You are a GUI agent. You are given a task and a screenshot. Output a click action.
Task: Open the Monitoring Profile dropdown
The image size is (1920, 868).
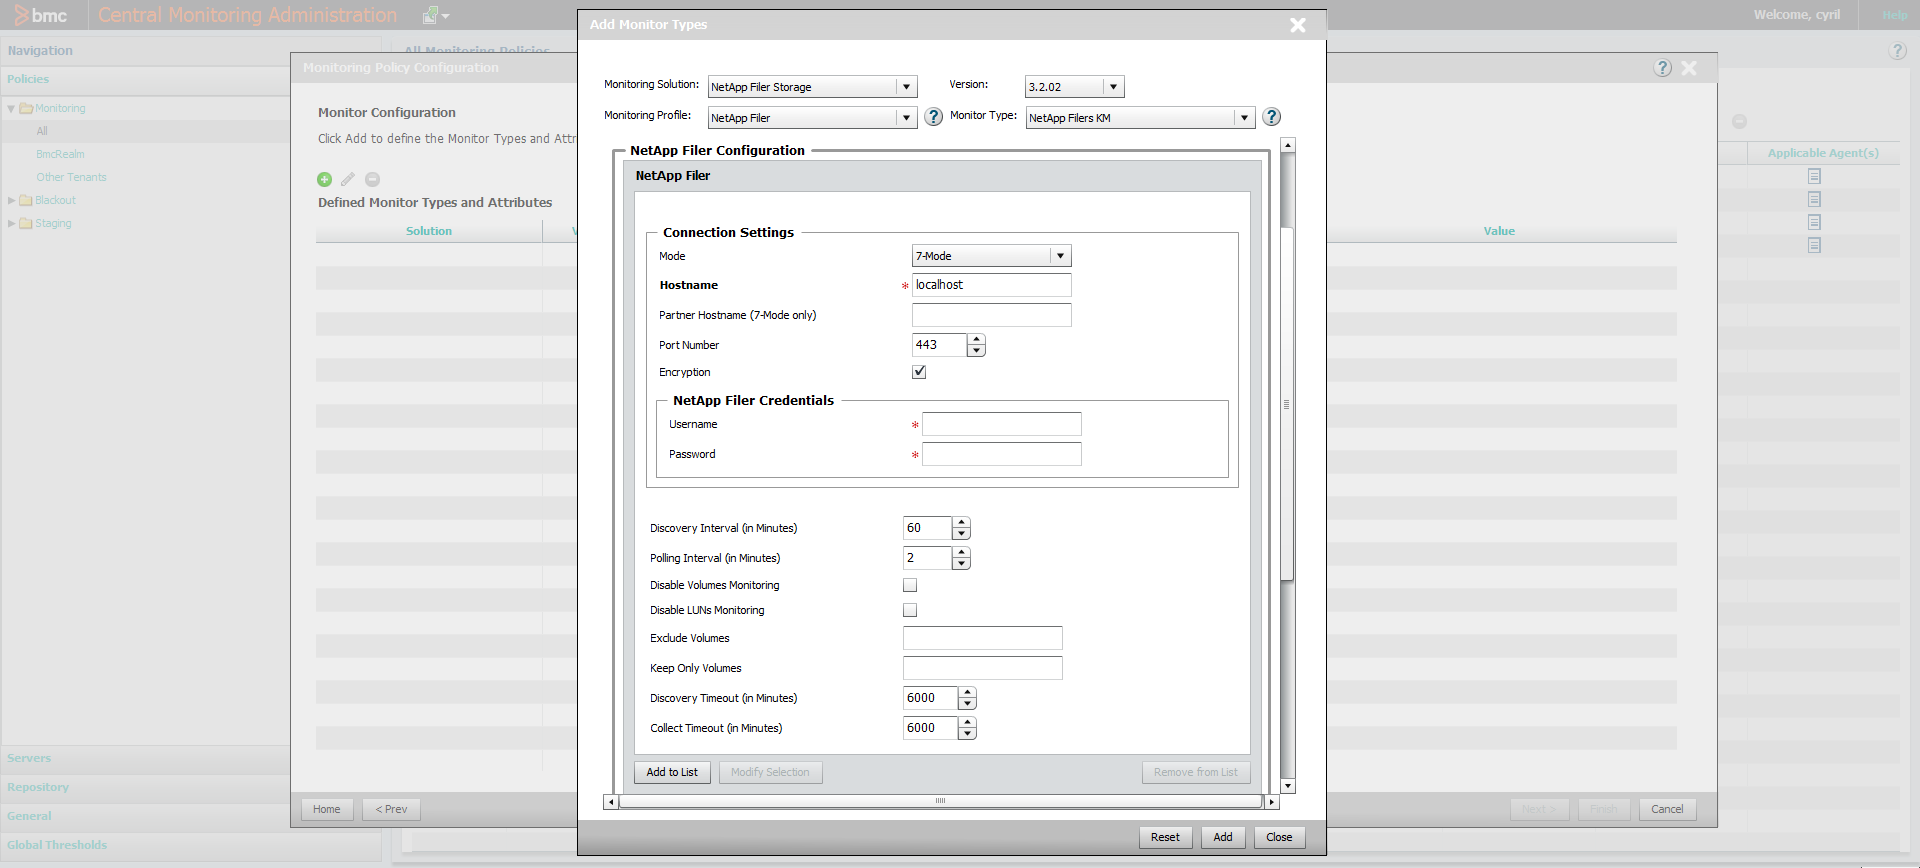coord(906,118)
